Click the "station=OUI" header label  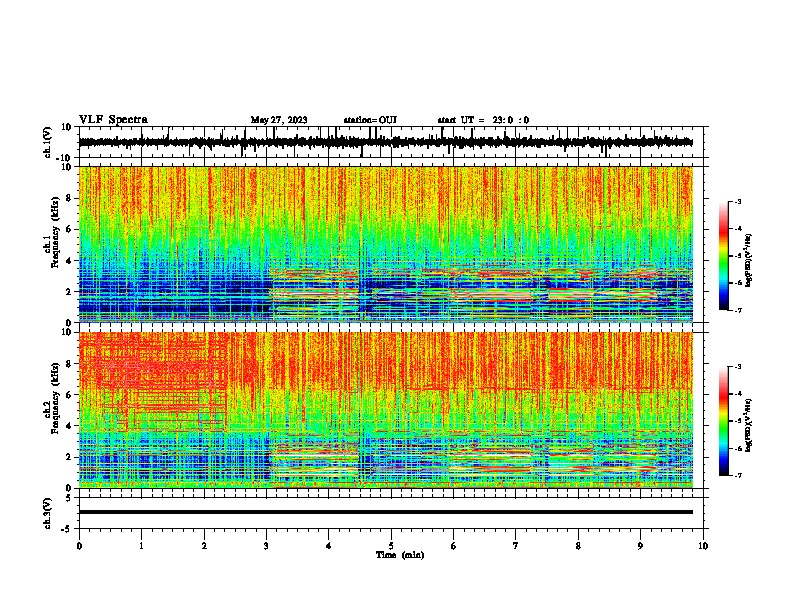click(370, 120)
